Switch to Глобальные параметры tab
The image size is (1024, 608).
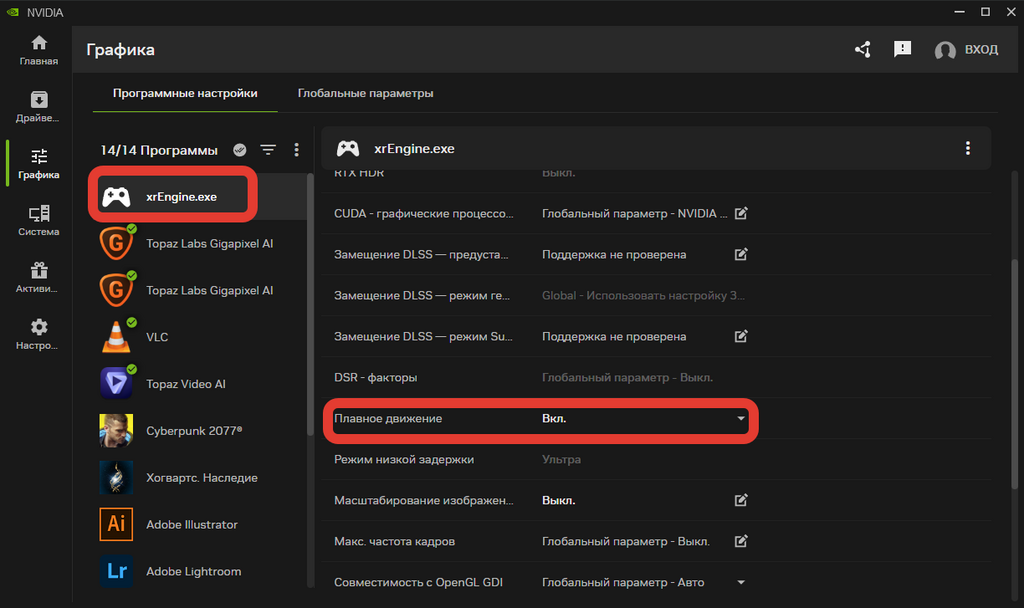365,93
